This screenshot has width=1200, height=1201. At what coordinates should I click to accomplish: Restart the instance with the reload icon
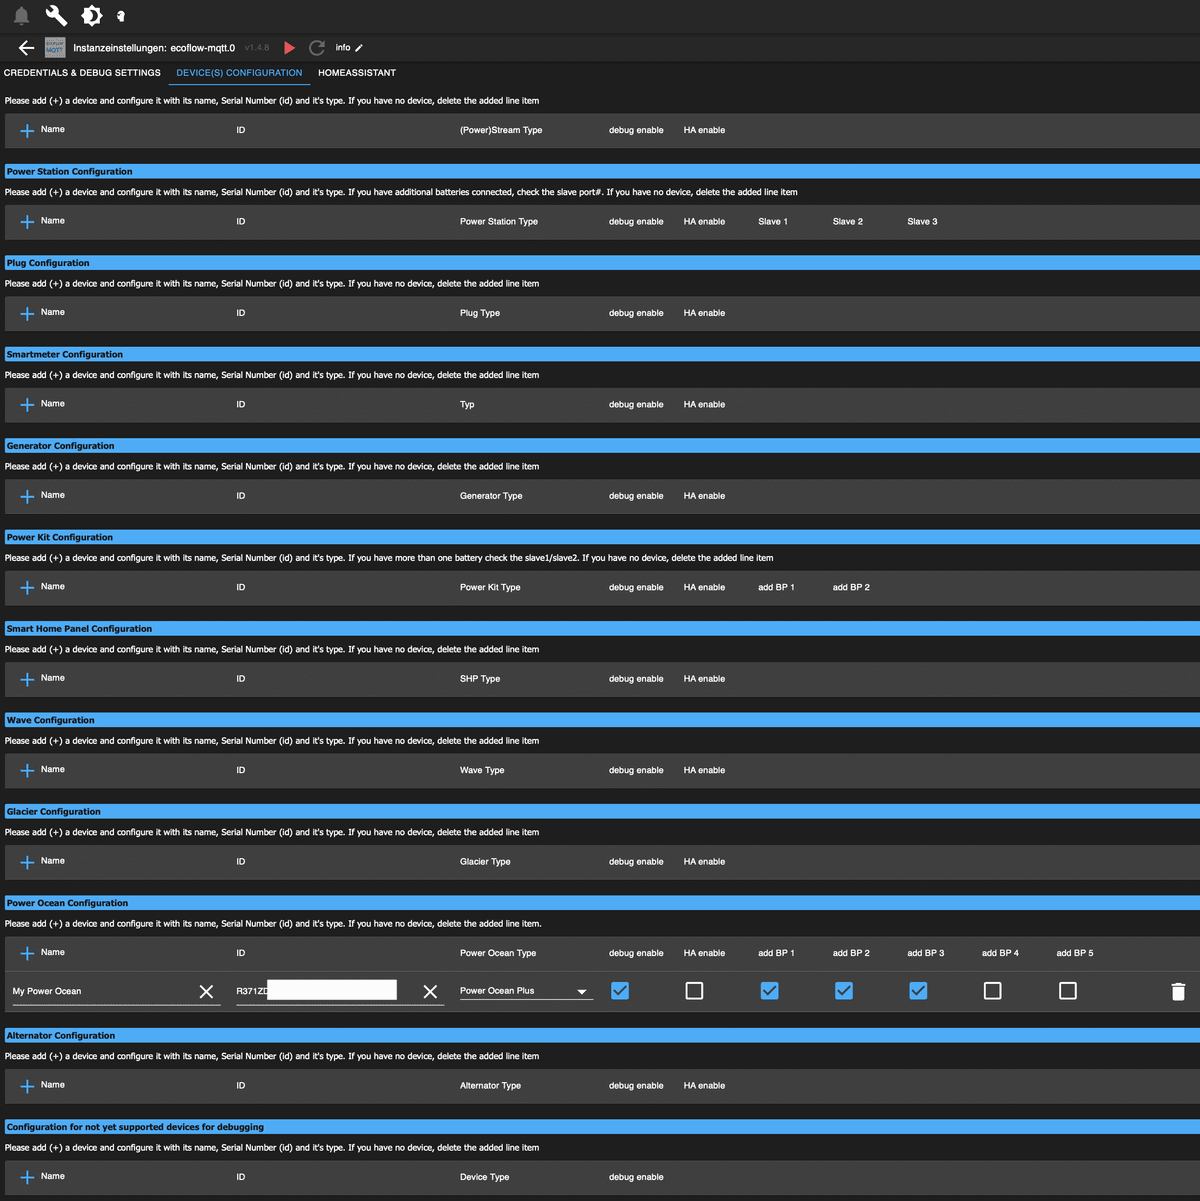pyautogui.click(x=317, y=48)
